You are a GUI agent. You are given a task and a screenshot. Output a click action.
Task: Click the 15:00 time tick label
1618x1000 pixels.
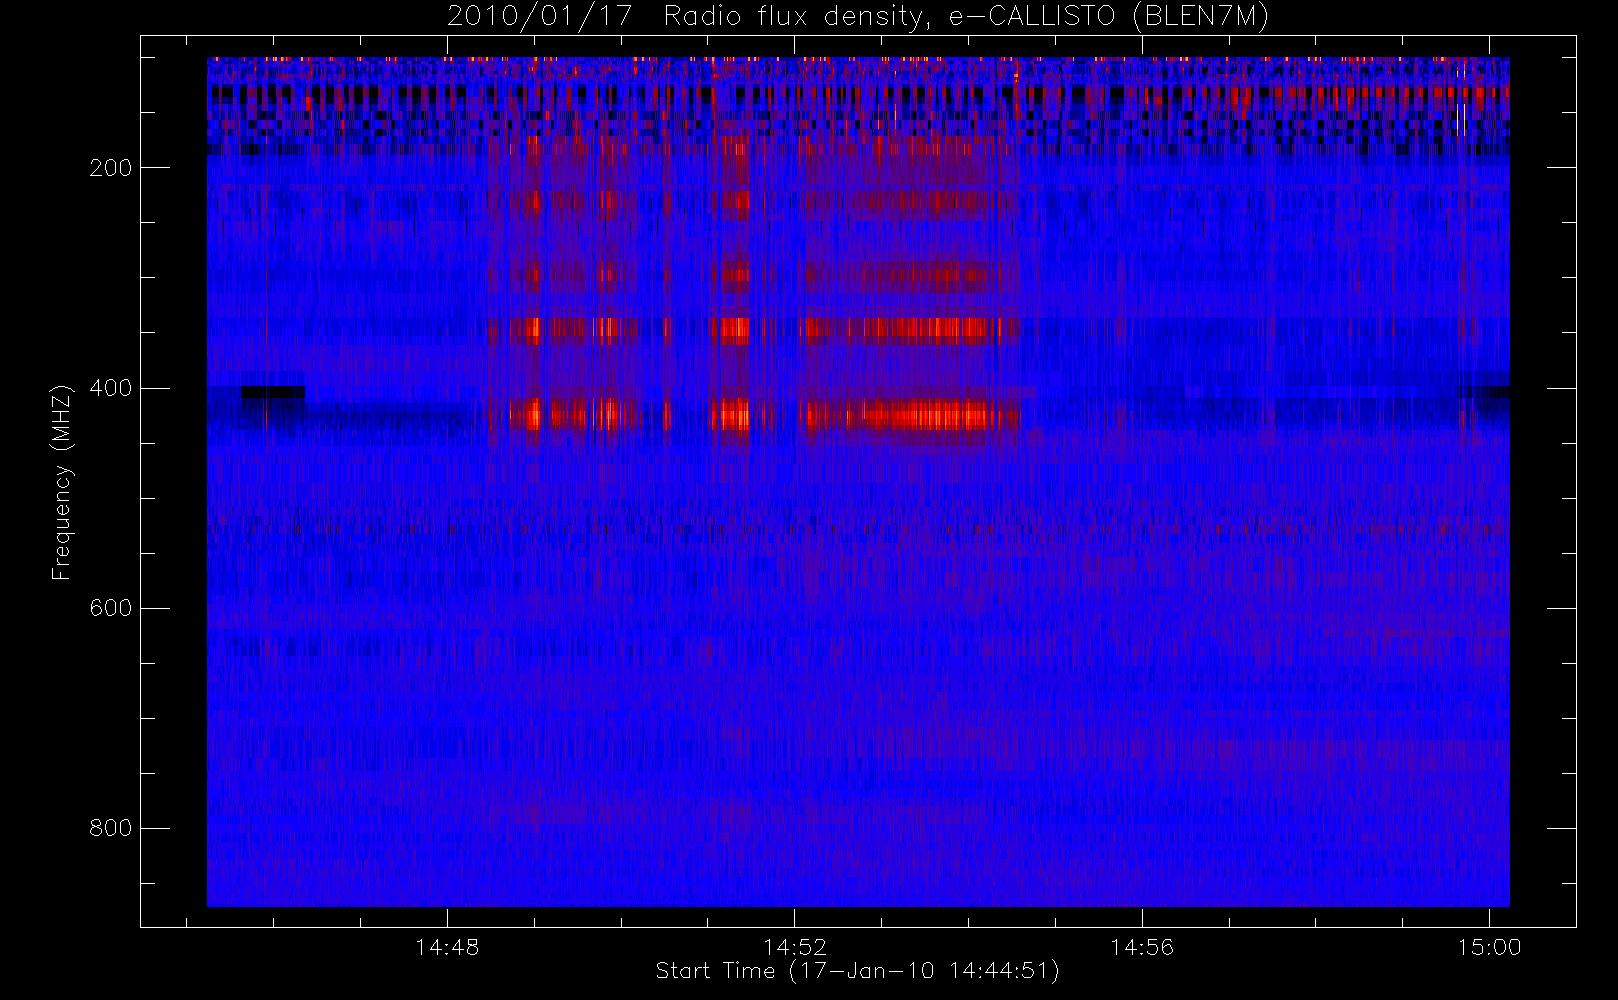coord(1489,947)
